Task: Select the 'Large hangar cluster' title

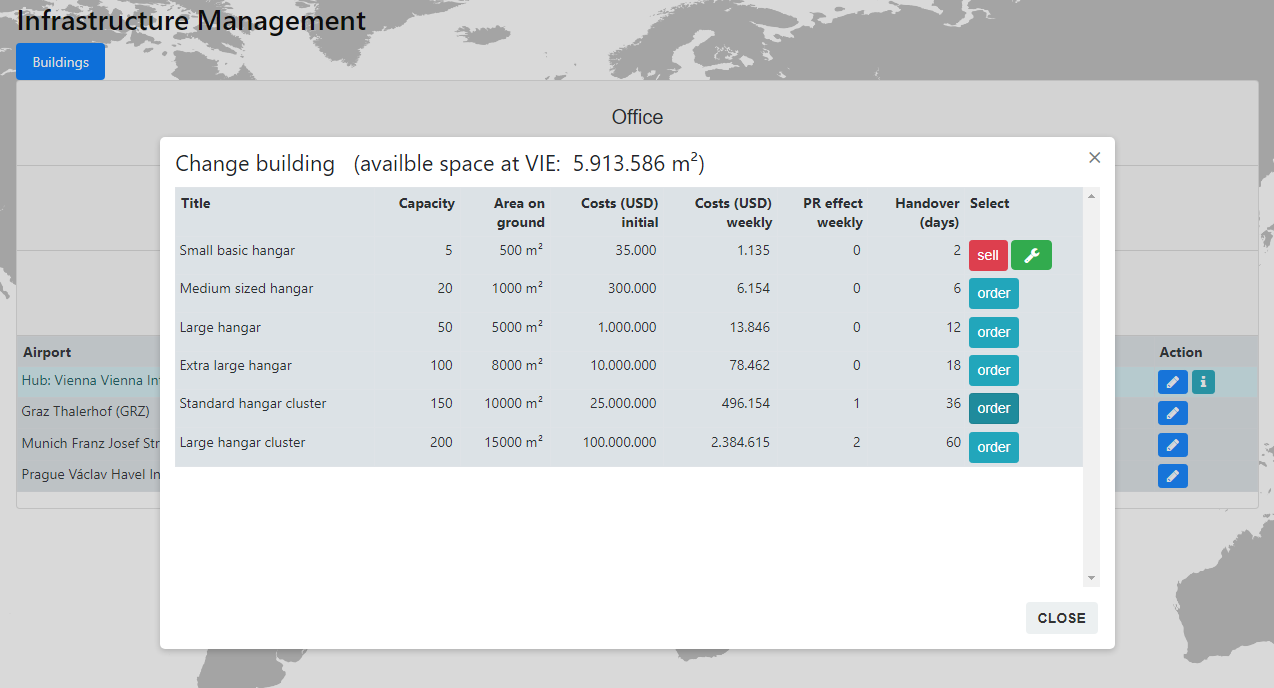Action: tap(241, 442)
